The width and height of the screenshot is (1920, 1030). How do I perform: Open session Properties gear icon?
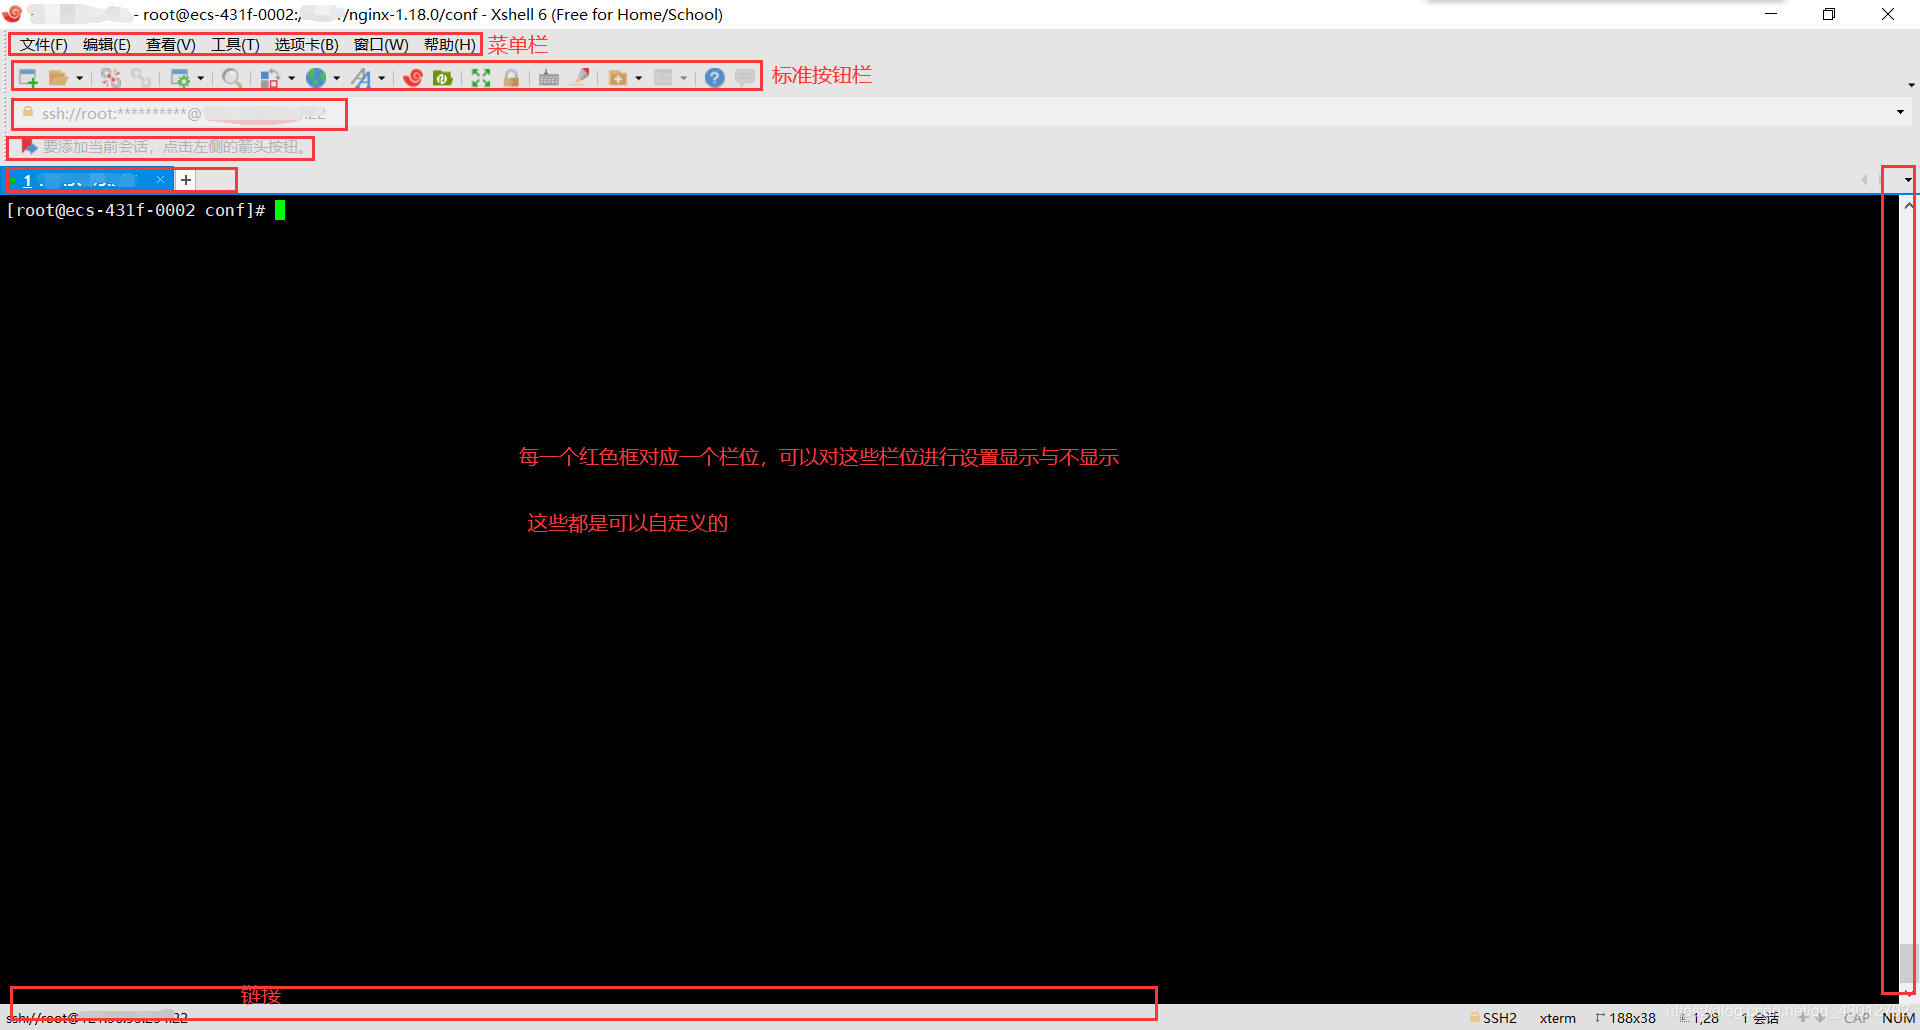(180, 78)
